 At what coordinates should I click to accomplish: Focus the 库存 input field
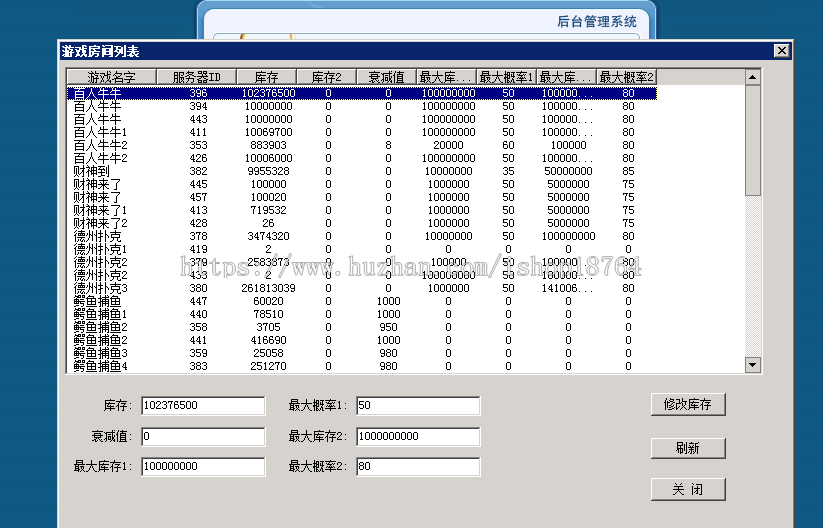(x=203, y=406)
